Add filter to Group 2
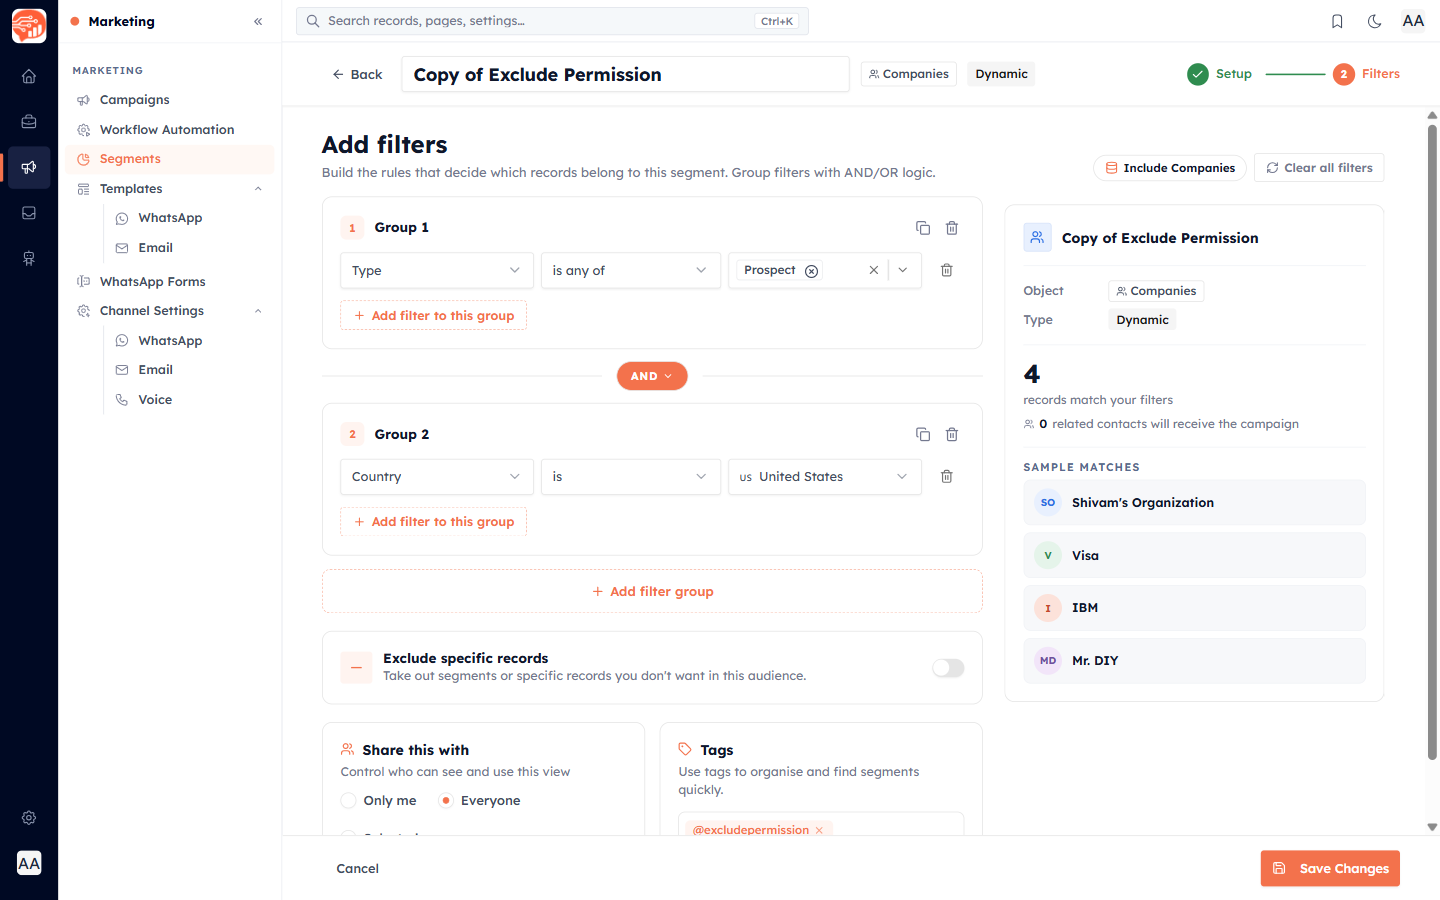Image resolution: width=1440 pixels, height=900 pixels. coord(433,522)
